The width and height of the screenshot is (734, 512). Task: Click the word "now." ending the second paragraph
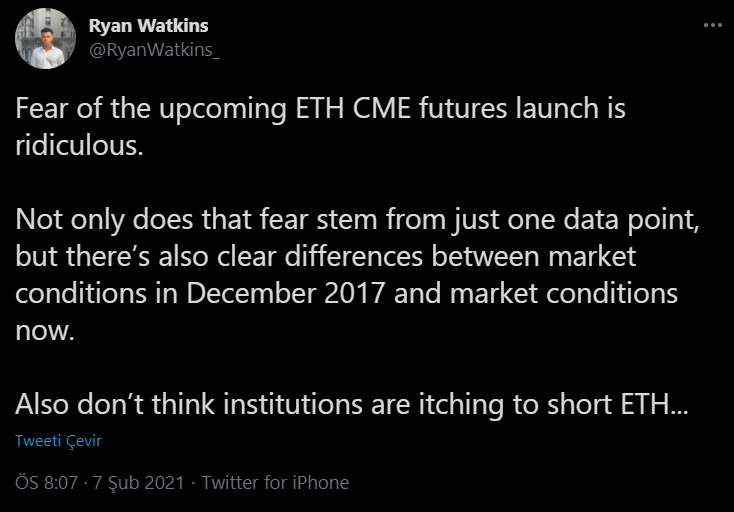tap(45, 331)
